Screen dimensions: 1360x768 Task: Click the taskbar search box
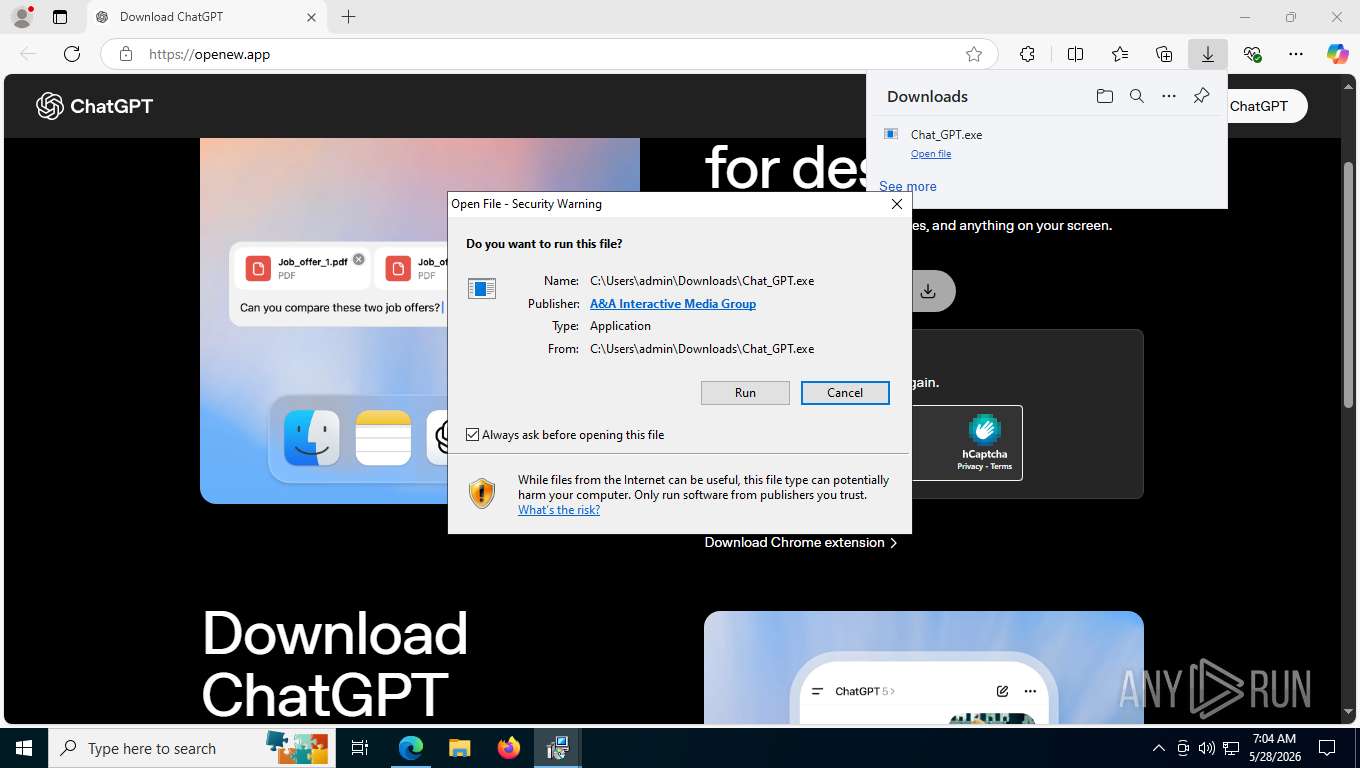tap(191, 748)
